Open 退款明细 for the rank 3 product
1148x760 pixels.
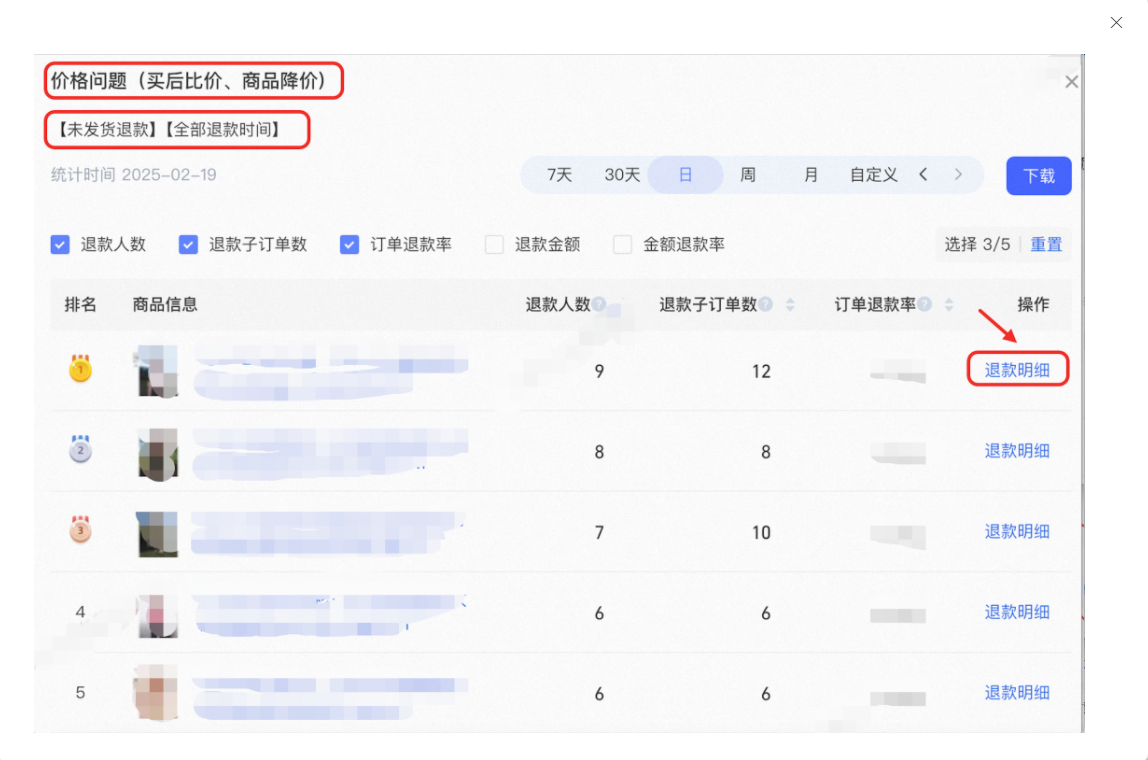pyautogui.click(x=1017, y=531)
